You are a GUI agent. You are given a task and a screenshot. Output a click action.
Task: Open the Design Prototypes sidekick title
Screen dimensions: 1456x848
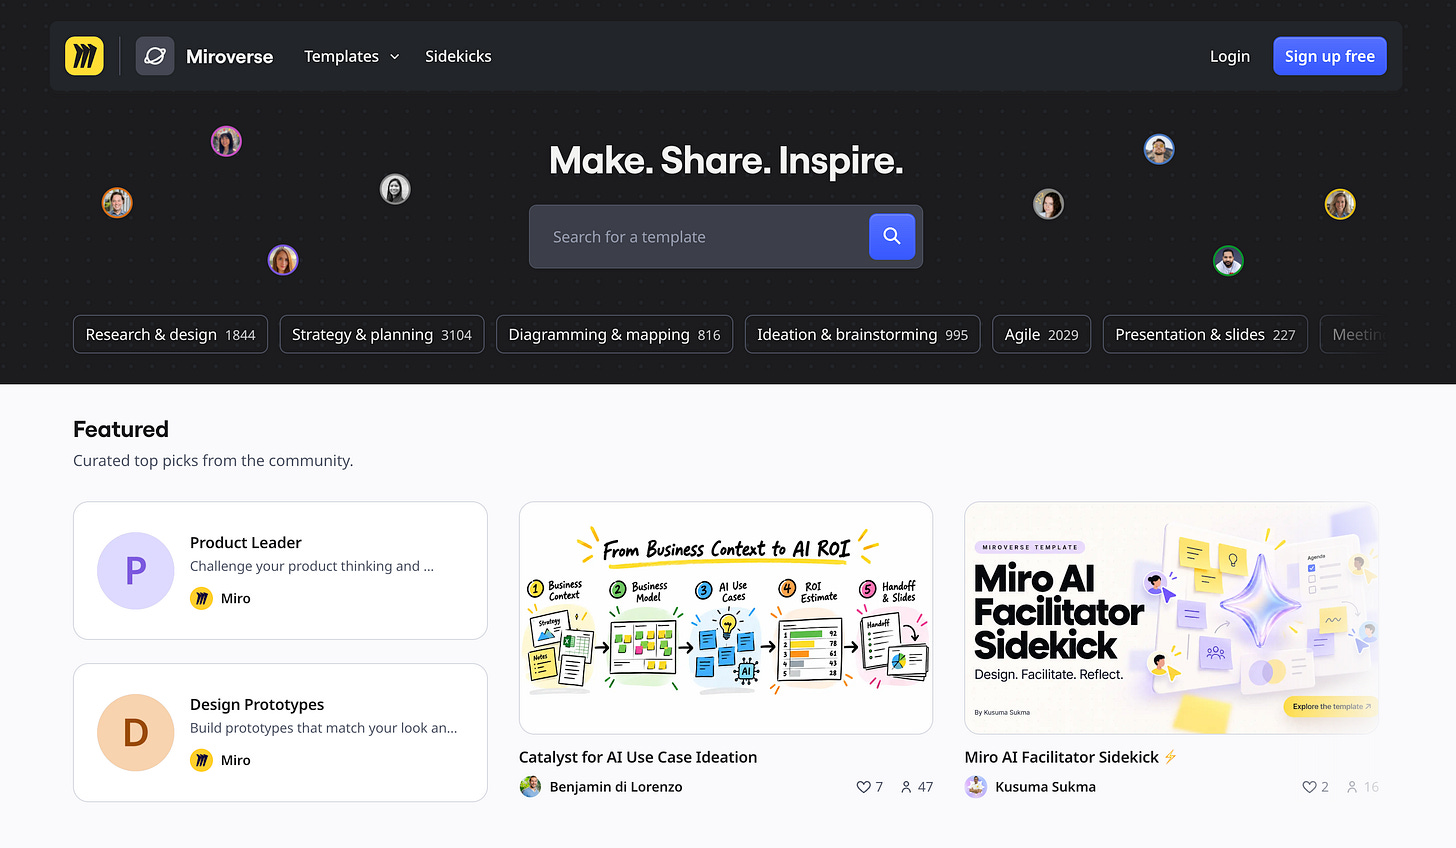[257, 704]
